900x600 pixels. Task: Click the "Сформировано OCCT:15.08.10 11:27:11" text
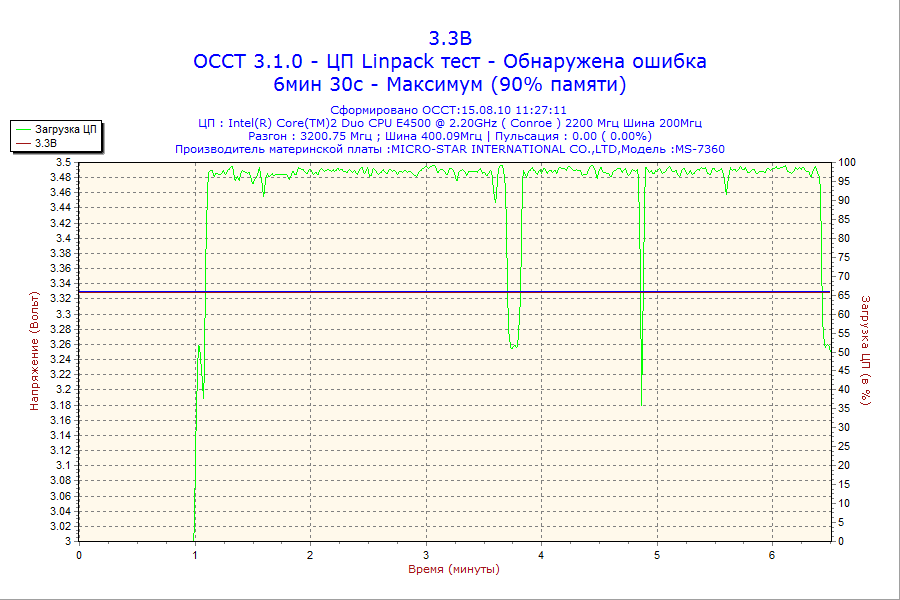point(448,110)
